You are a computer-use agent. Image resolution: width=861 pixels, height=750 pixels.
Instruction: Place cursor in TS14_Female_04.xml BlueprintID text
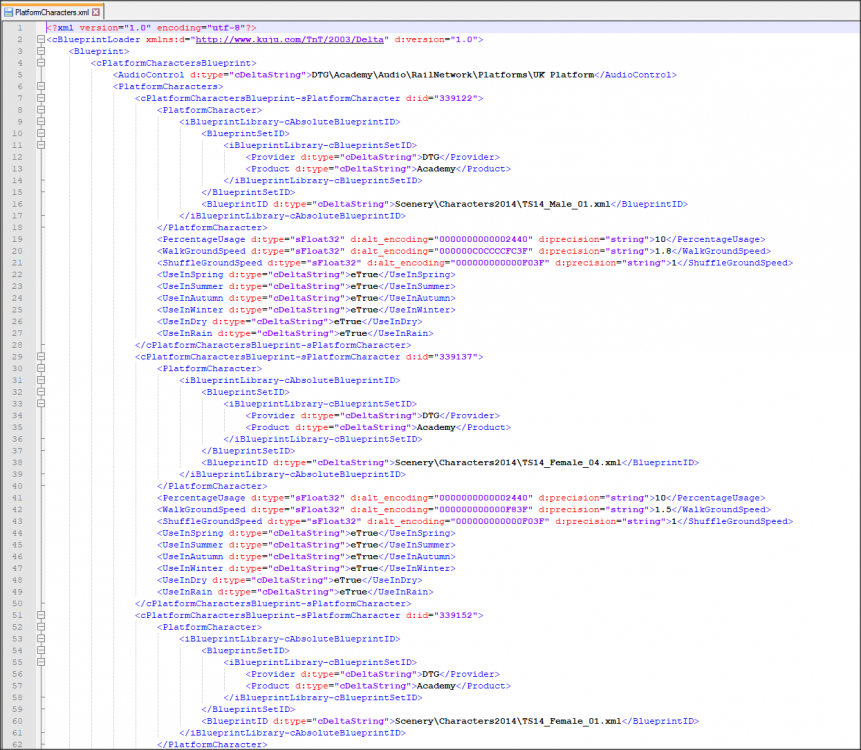pos(508,463)
